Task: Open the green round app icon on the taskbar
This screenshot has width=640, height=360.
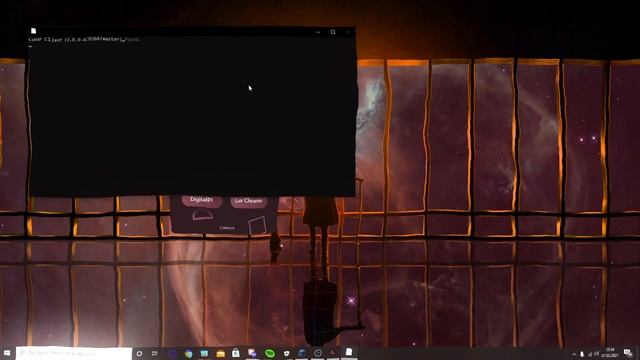Action: 269,353
